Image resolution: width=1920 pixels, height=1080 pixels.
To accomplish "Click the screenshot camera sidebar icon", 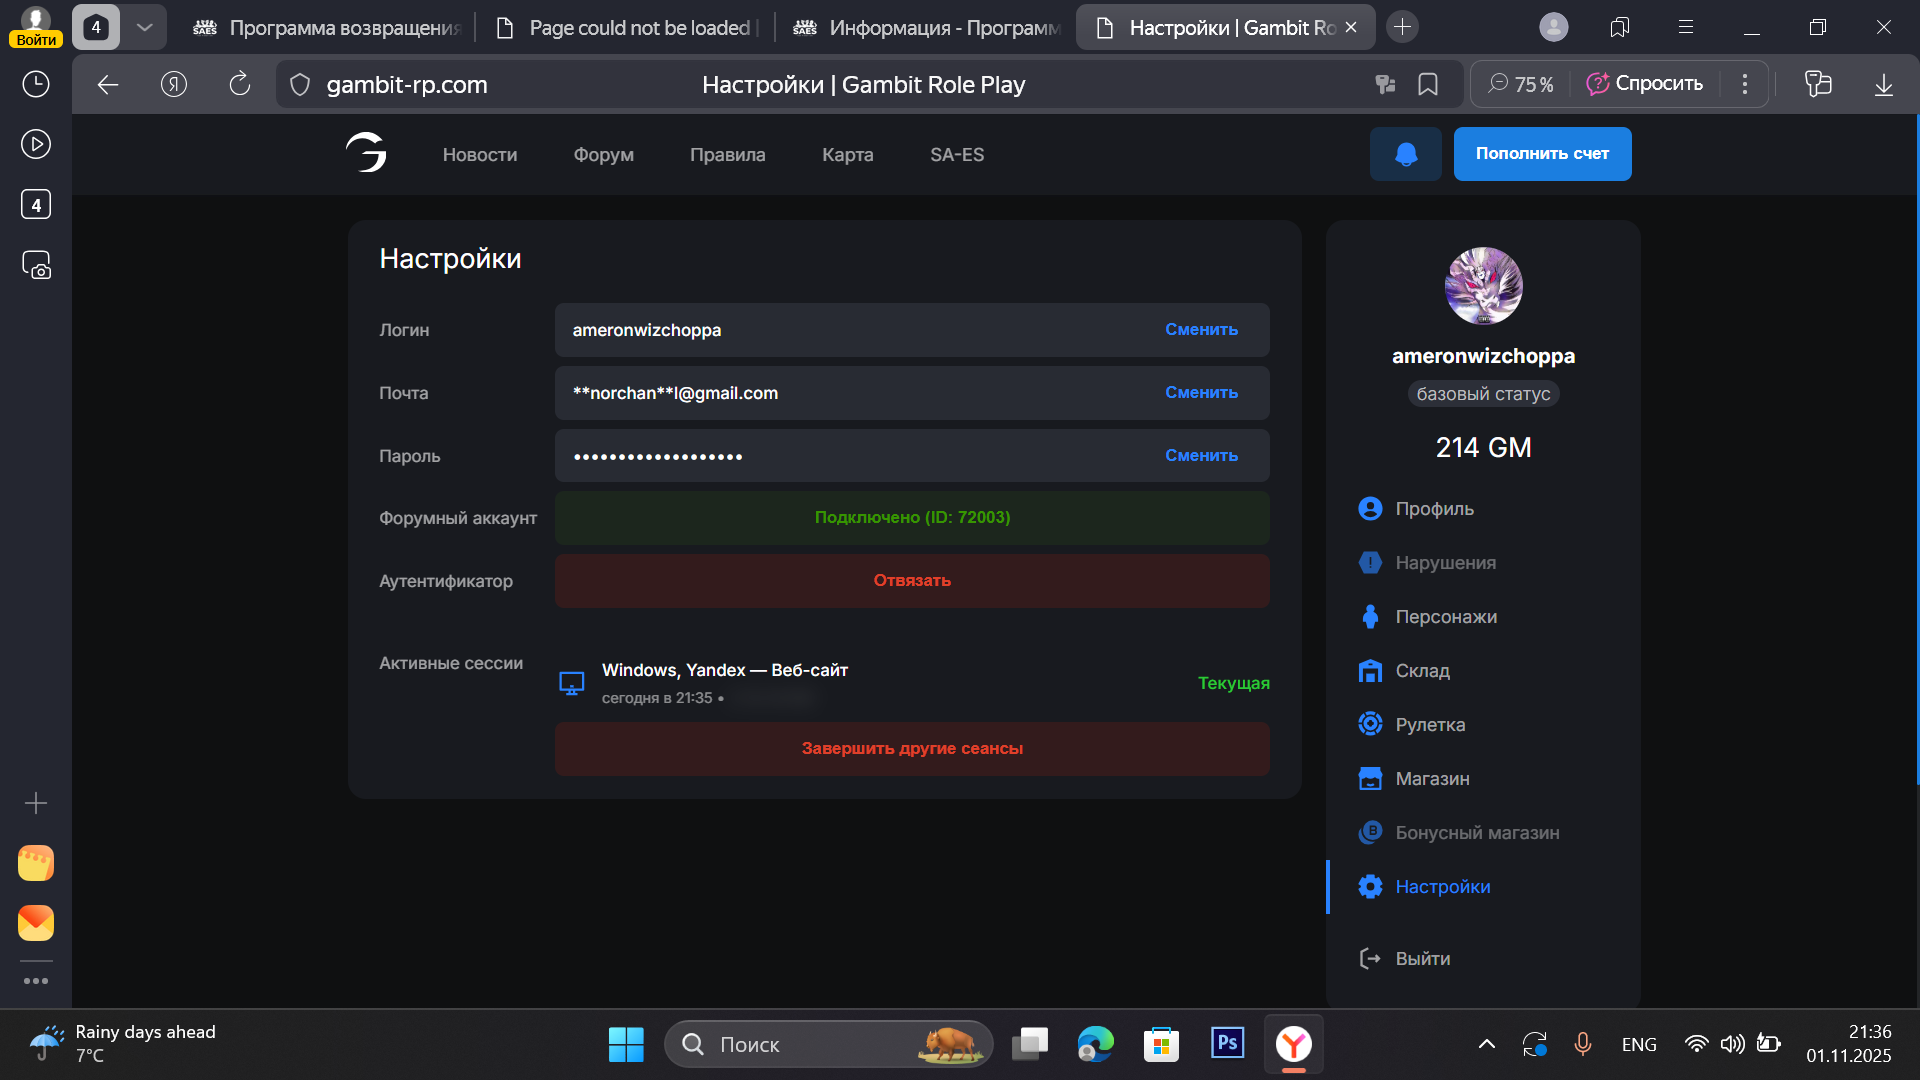I will tap(36, 265).
